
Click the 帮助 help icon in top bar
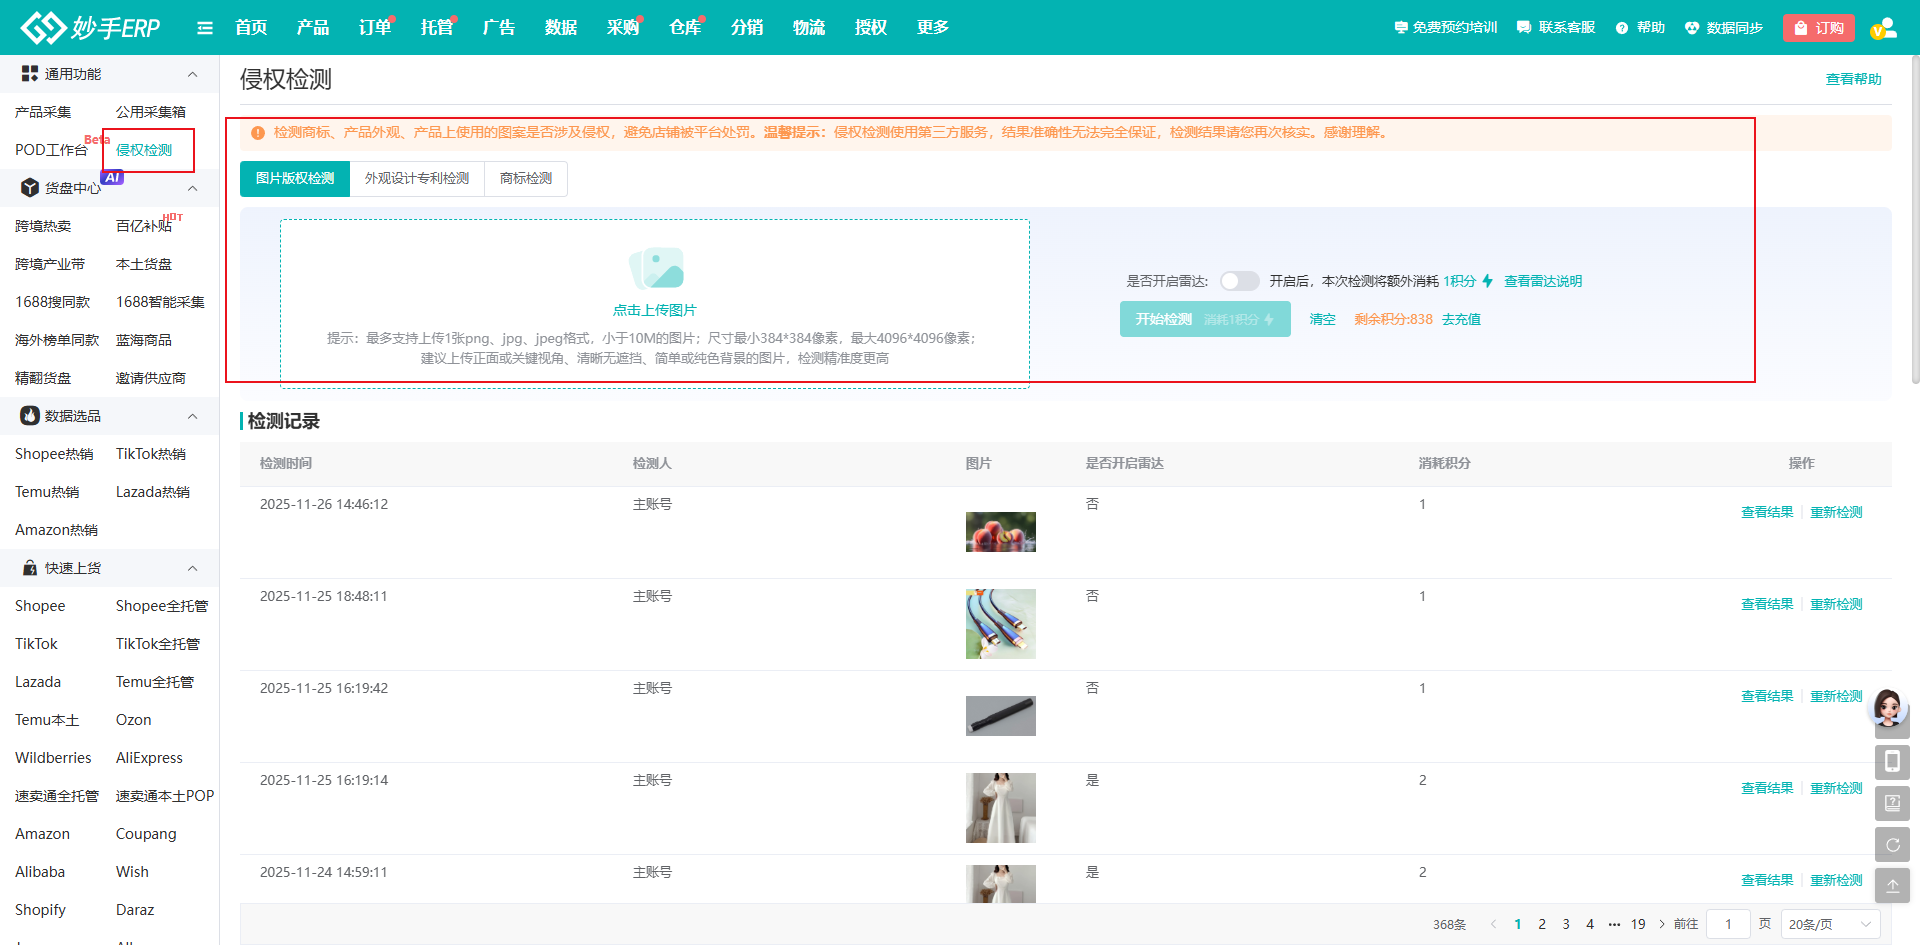(x=1640, y=28)
